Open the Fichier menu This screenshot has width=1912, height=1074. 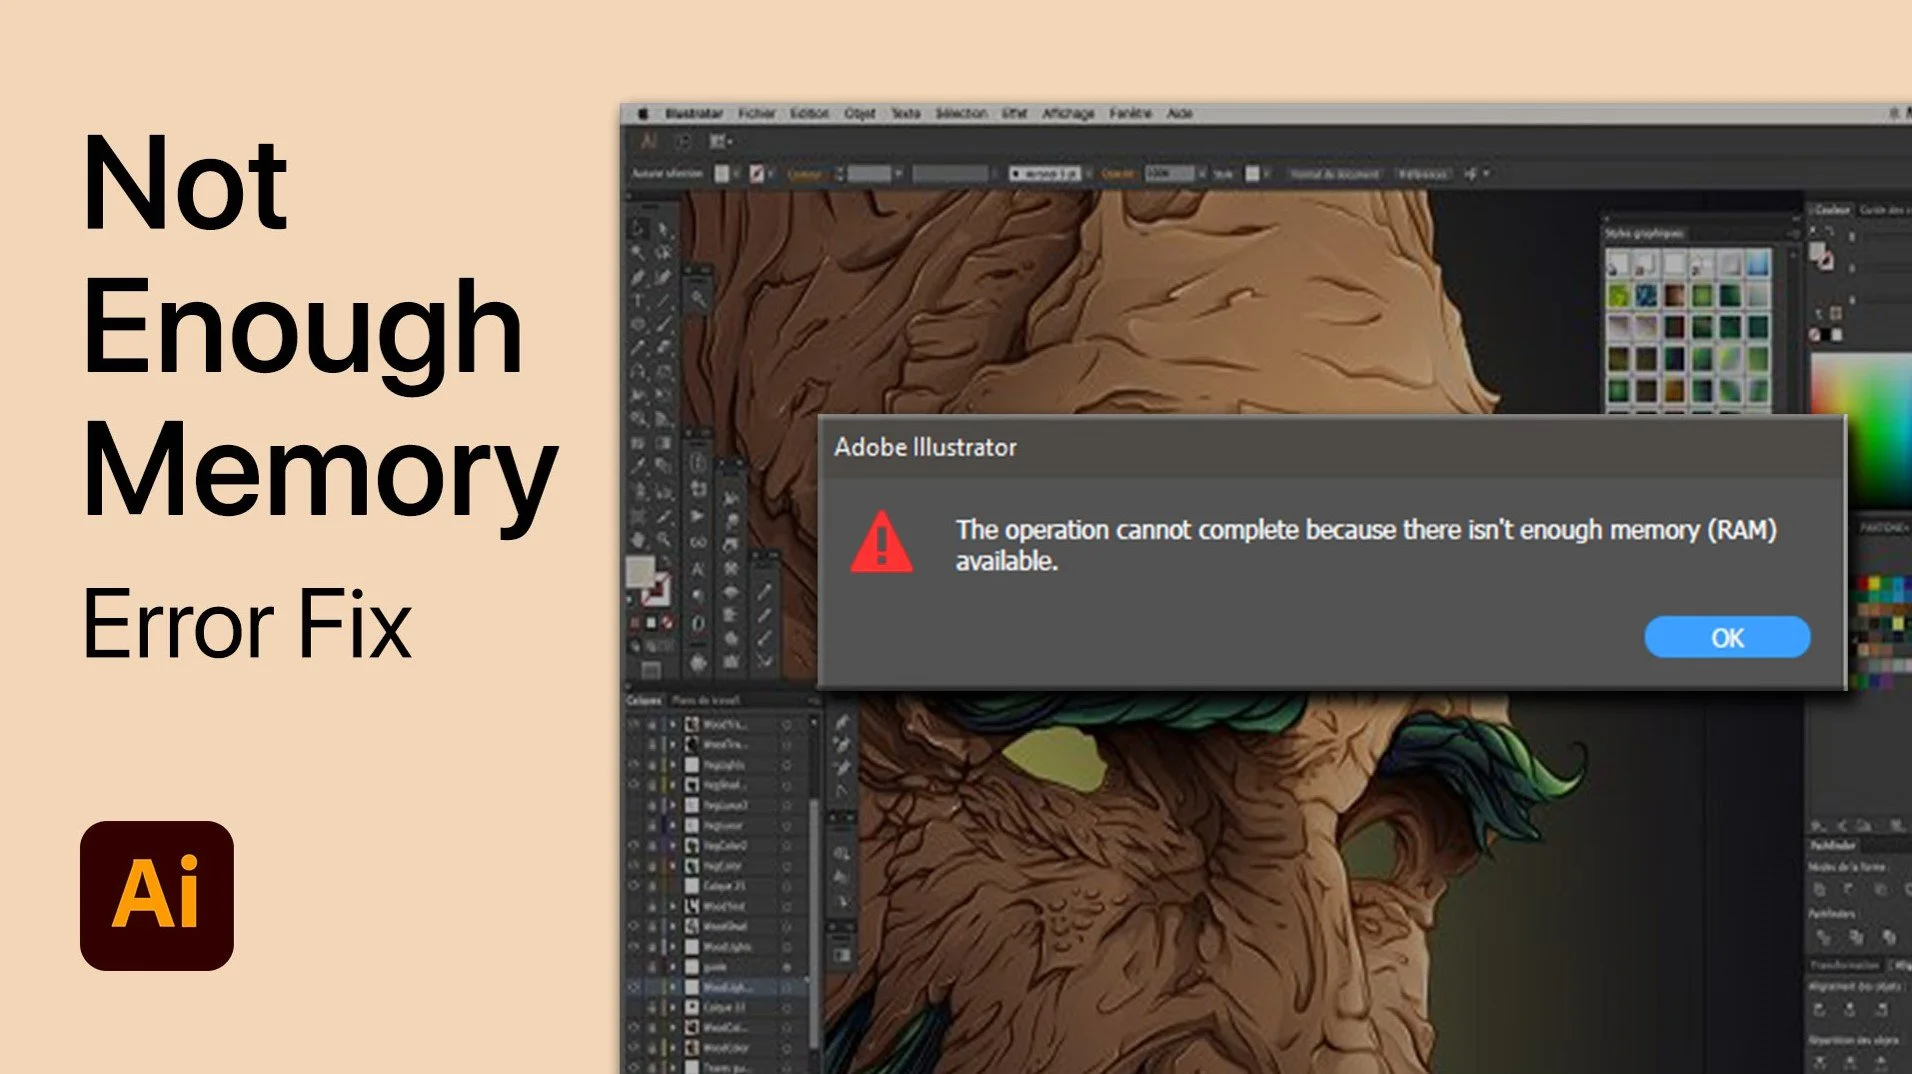coord(757,113)
